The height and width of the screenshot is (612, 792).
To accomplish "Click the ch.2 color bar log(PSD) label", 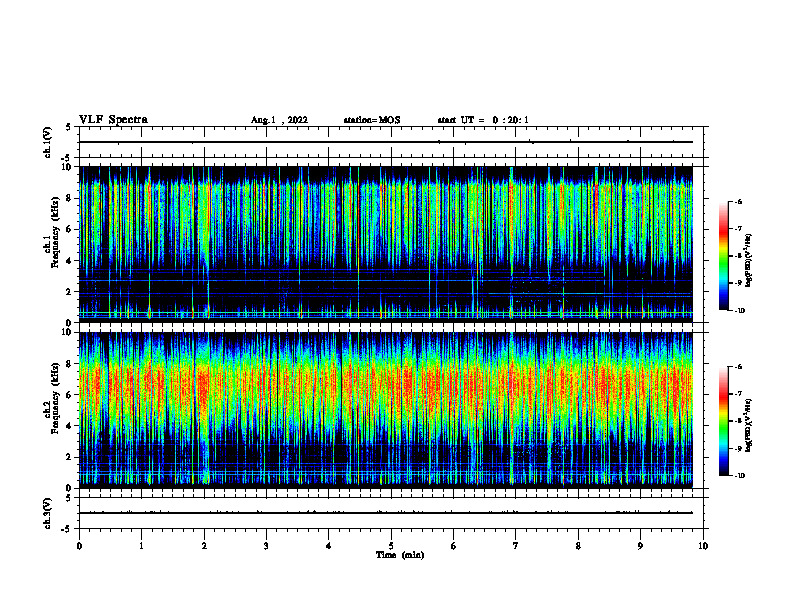I will point(749,425).
